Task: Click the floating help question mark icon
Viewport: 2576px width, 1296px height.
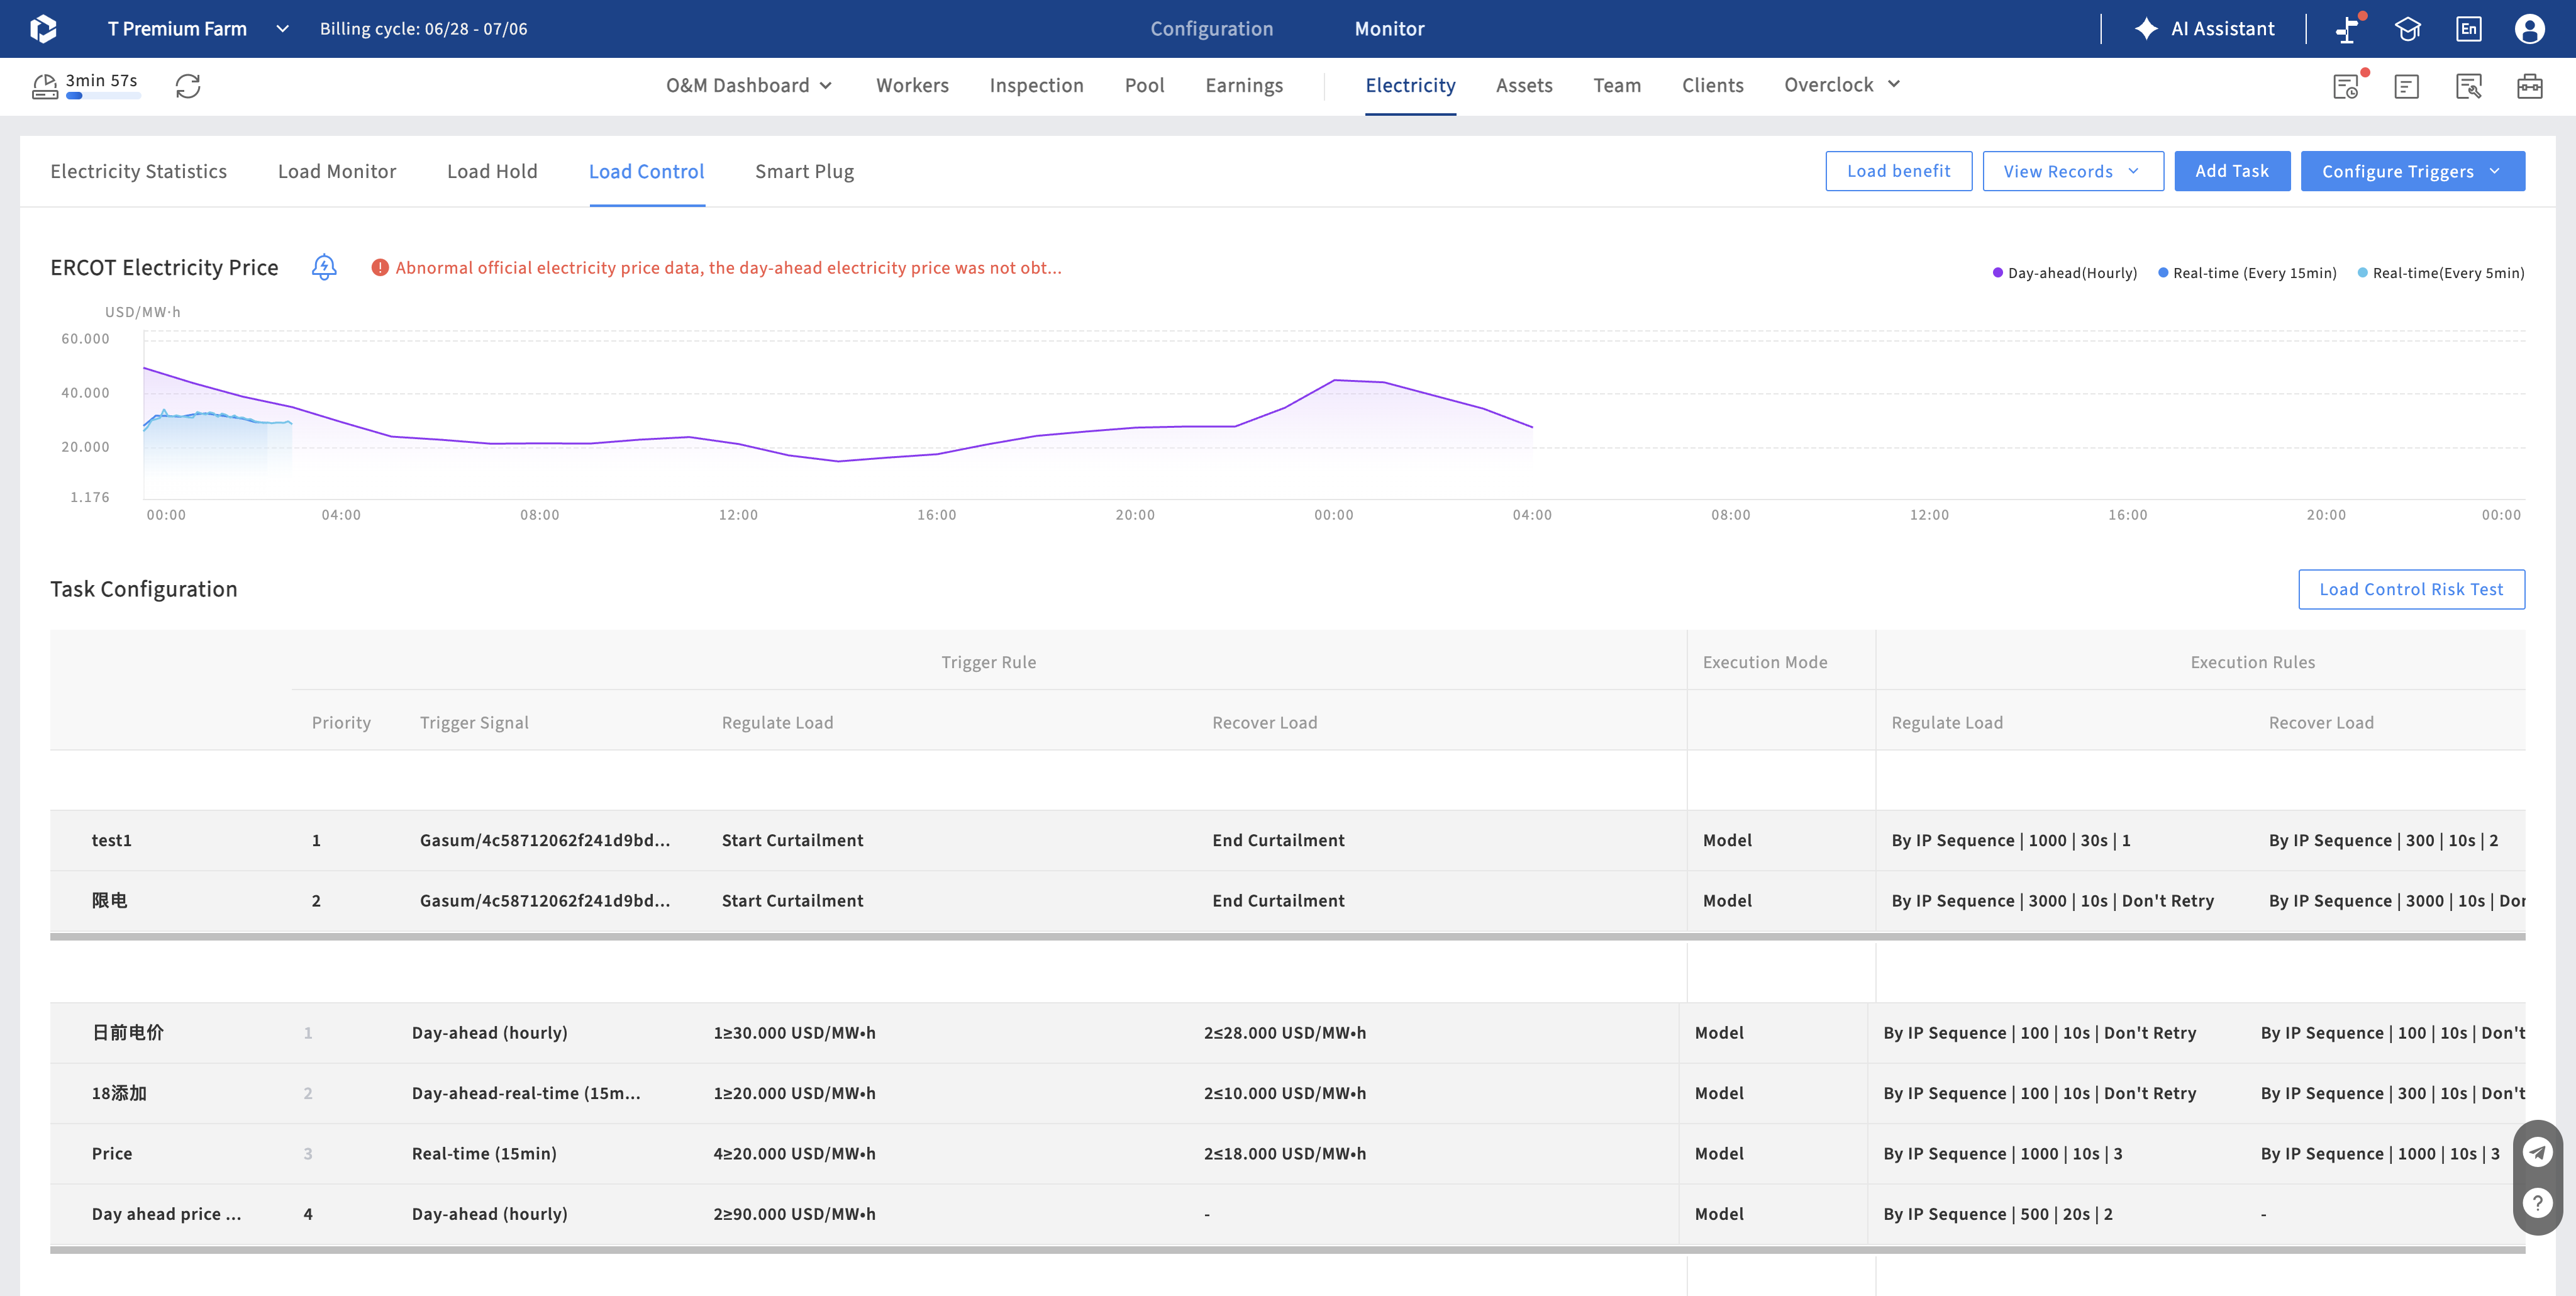Action: (x=2537, y=1203)
